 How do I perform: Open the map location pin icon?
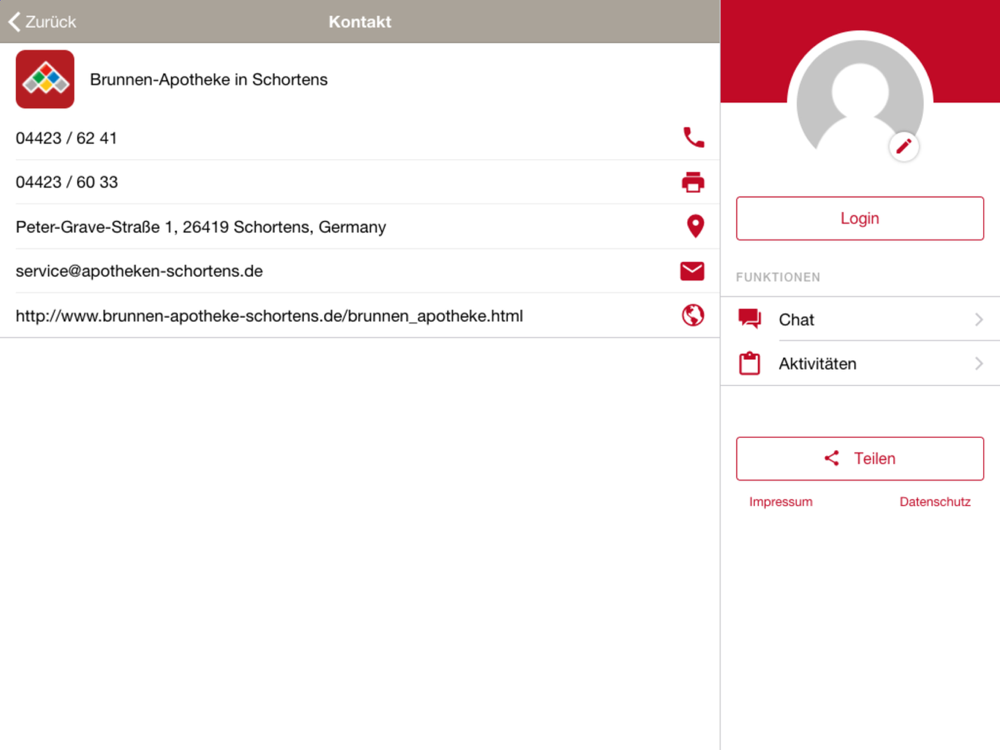coord(695,226)
